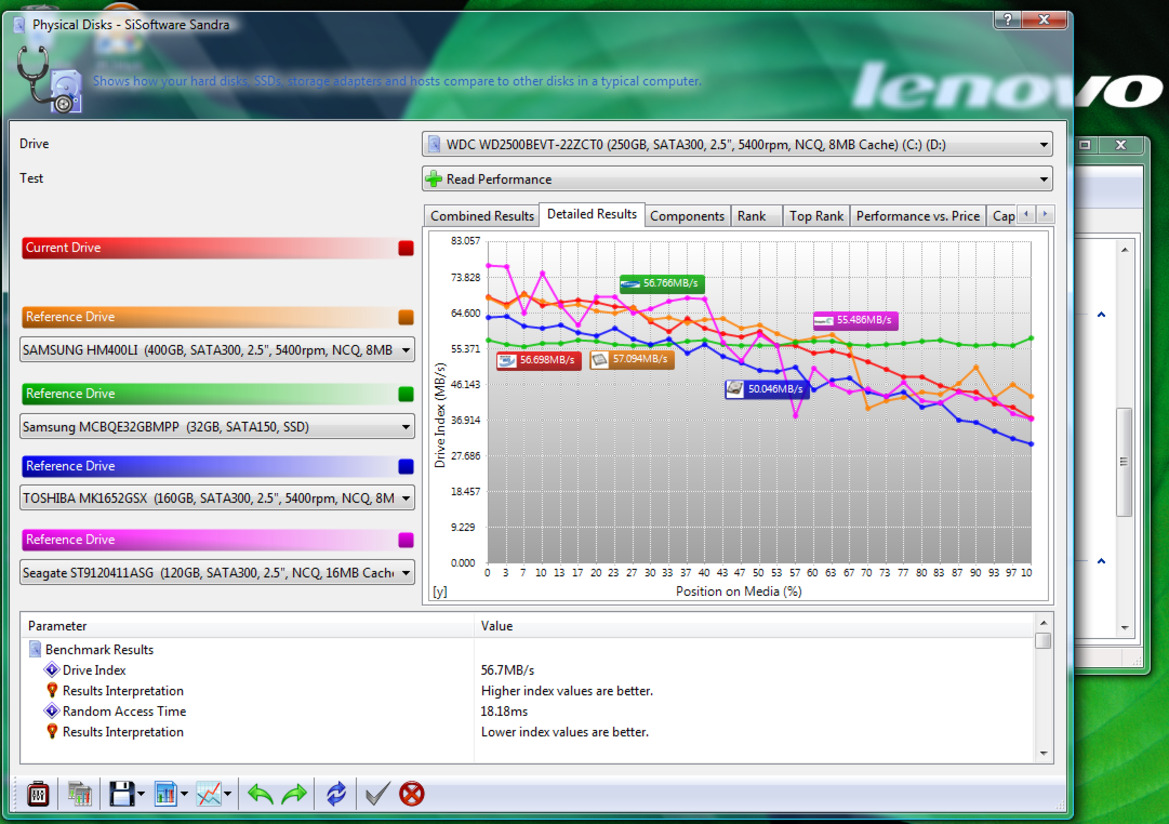This screenshot has width=1169, height=824.
Task: Collapse first chevron in background window
Action: (1101, 315)
